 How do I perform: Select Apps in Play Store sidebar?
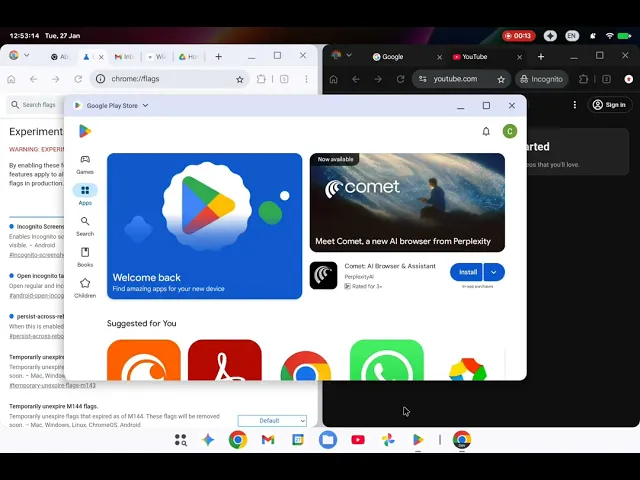[85, 195]
